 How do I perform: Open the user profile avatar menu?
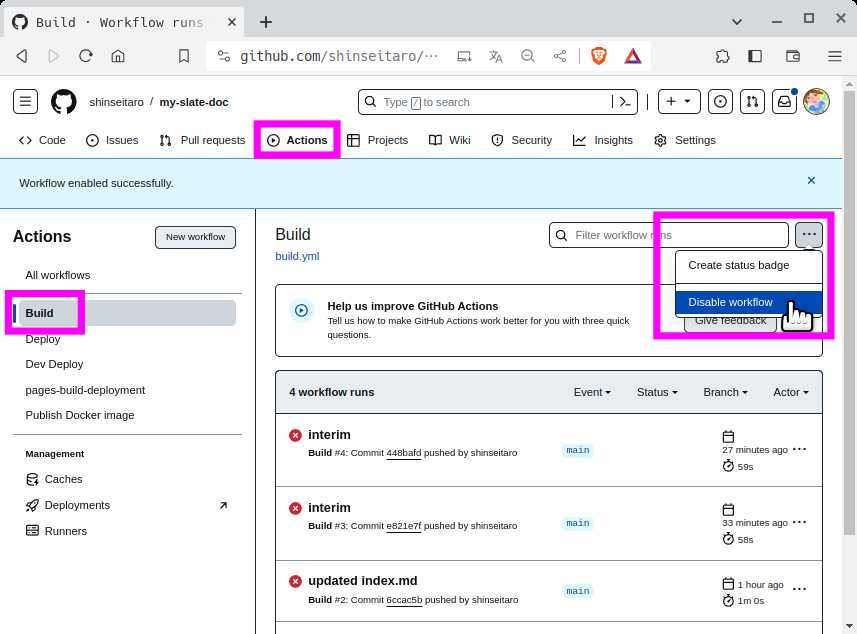point(816,102)
